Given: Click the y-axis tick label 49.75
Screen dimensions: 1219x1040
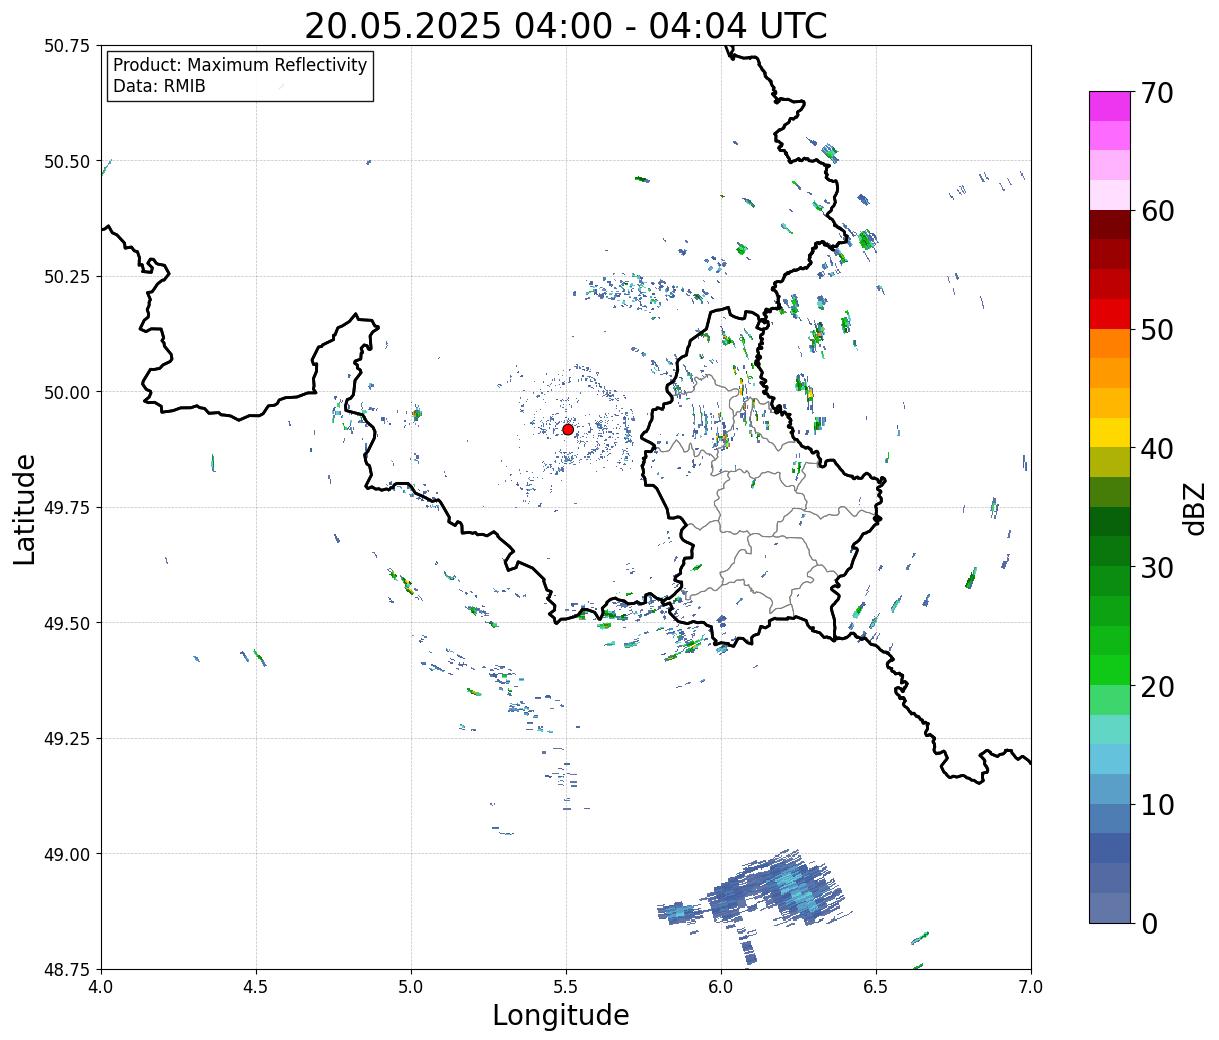Looking at the screenshot, I should click(x=67, y=508).
